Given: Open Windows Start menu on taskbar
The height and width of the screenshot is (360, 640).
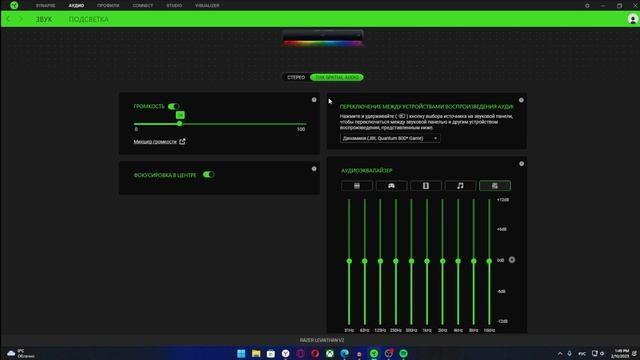Looking at the screenshot, I should [241, 353].
